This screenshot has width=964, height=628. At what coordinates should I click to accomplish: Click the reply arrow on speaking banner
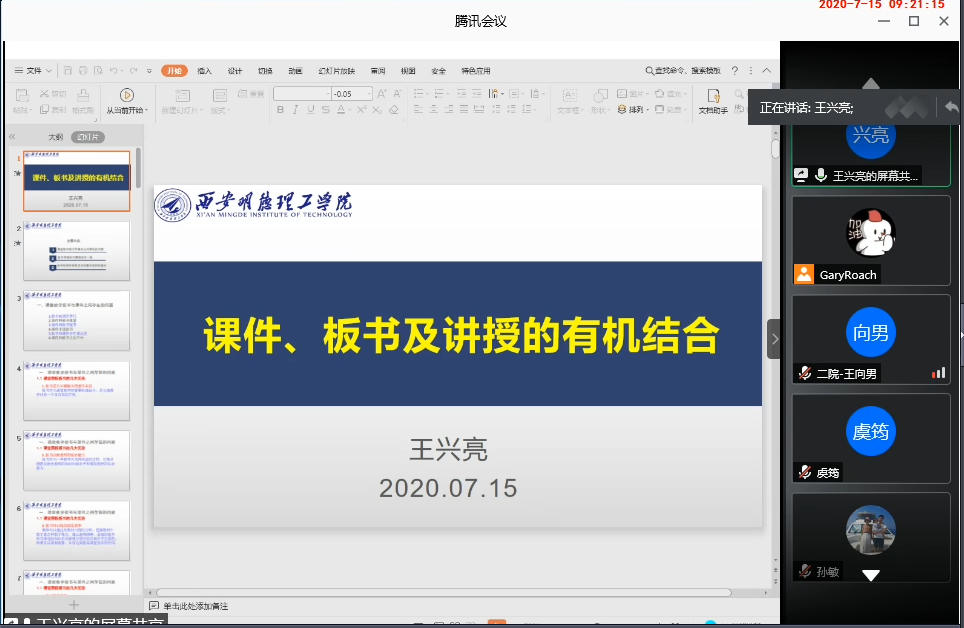951,107
